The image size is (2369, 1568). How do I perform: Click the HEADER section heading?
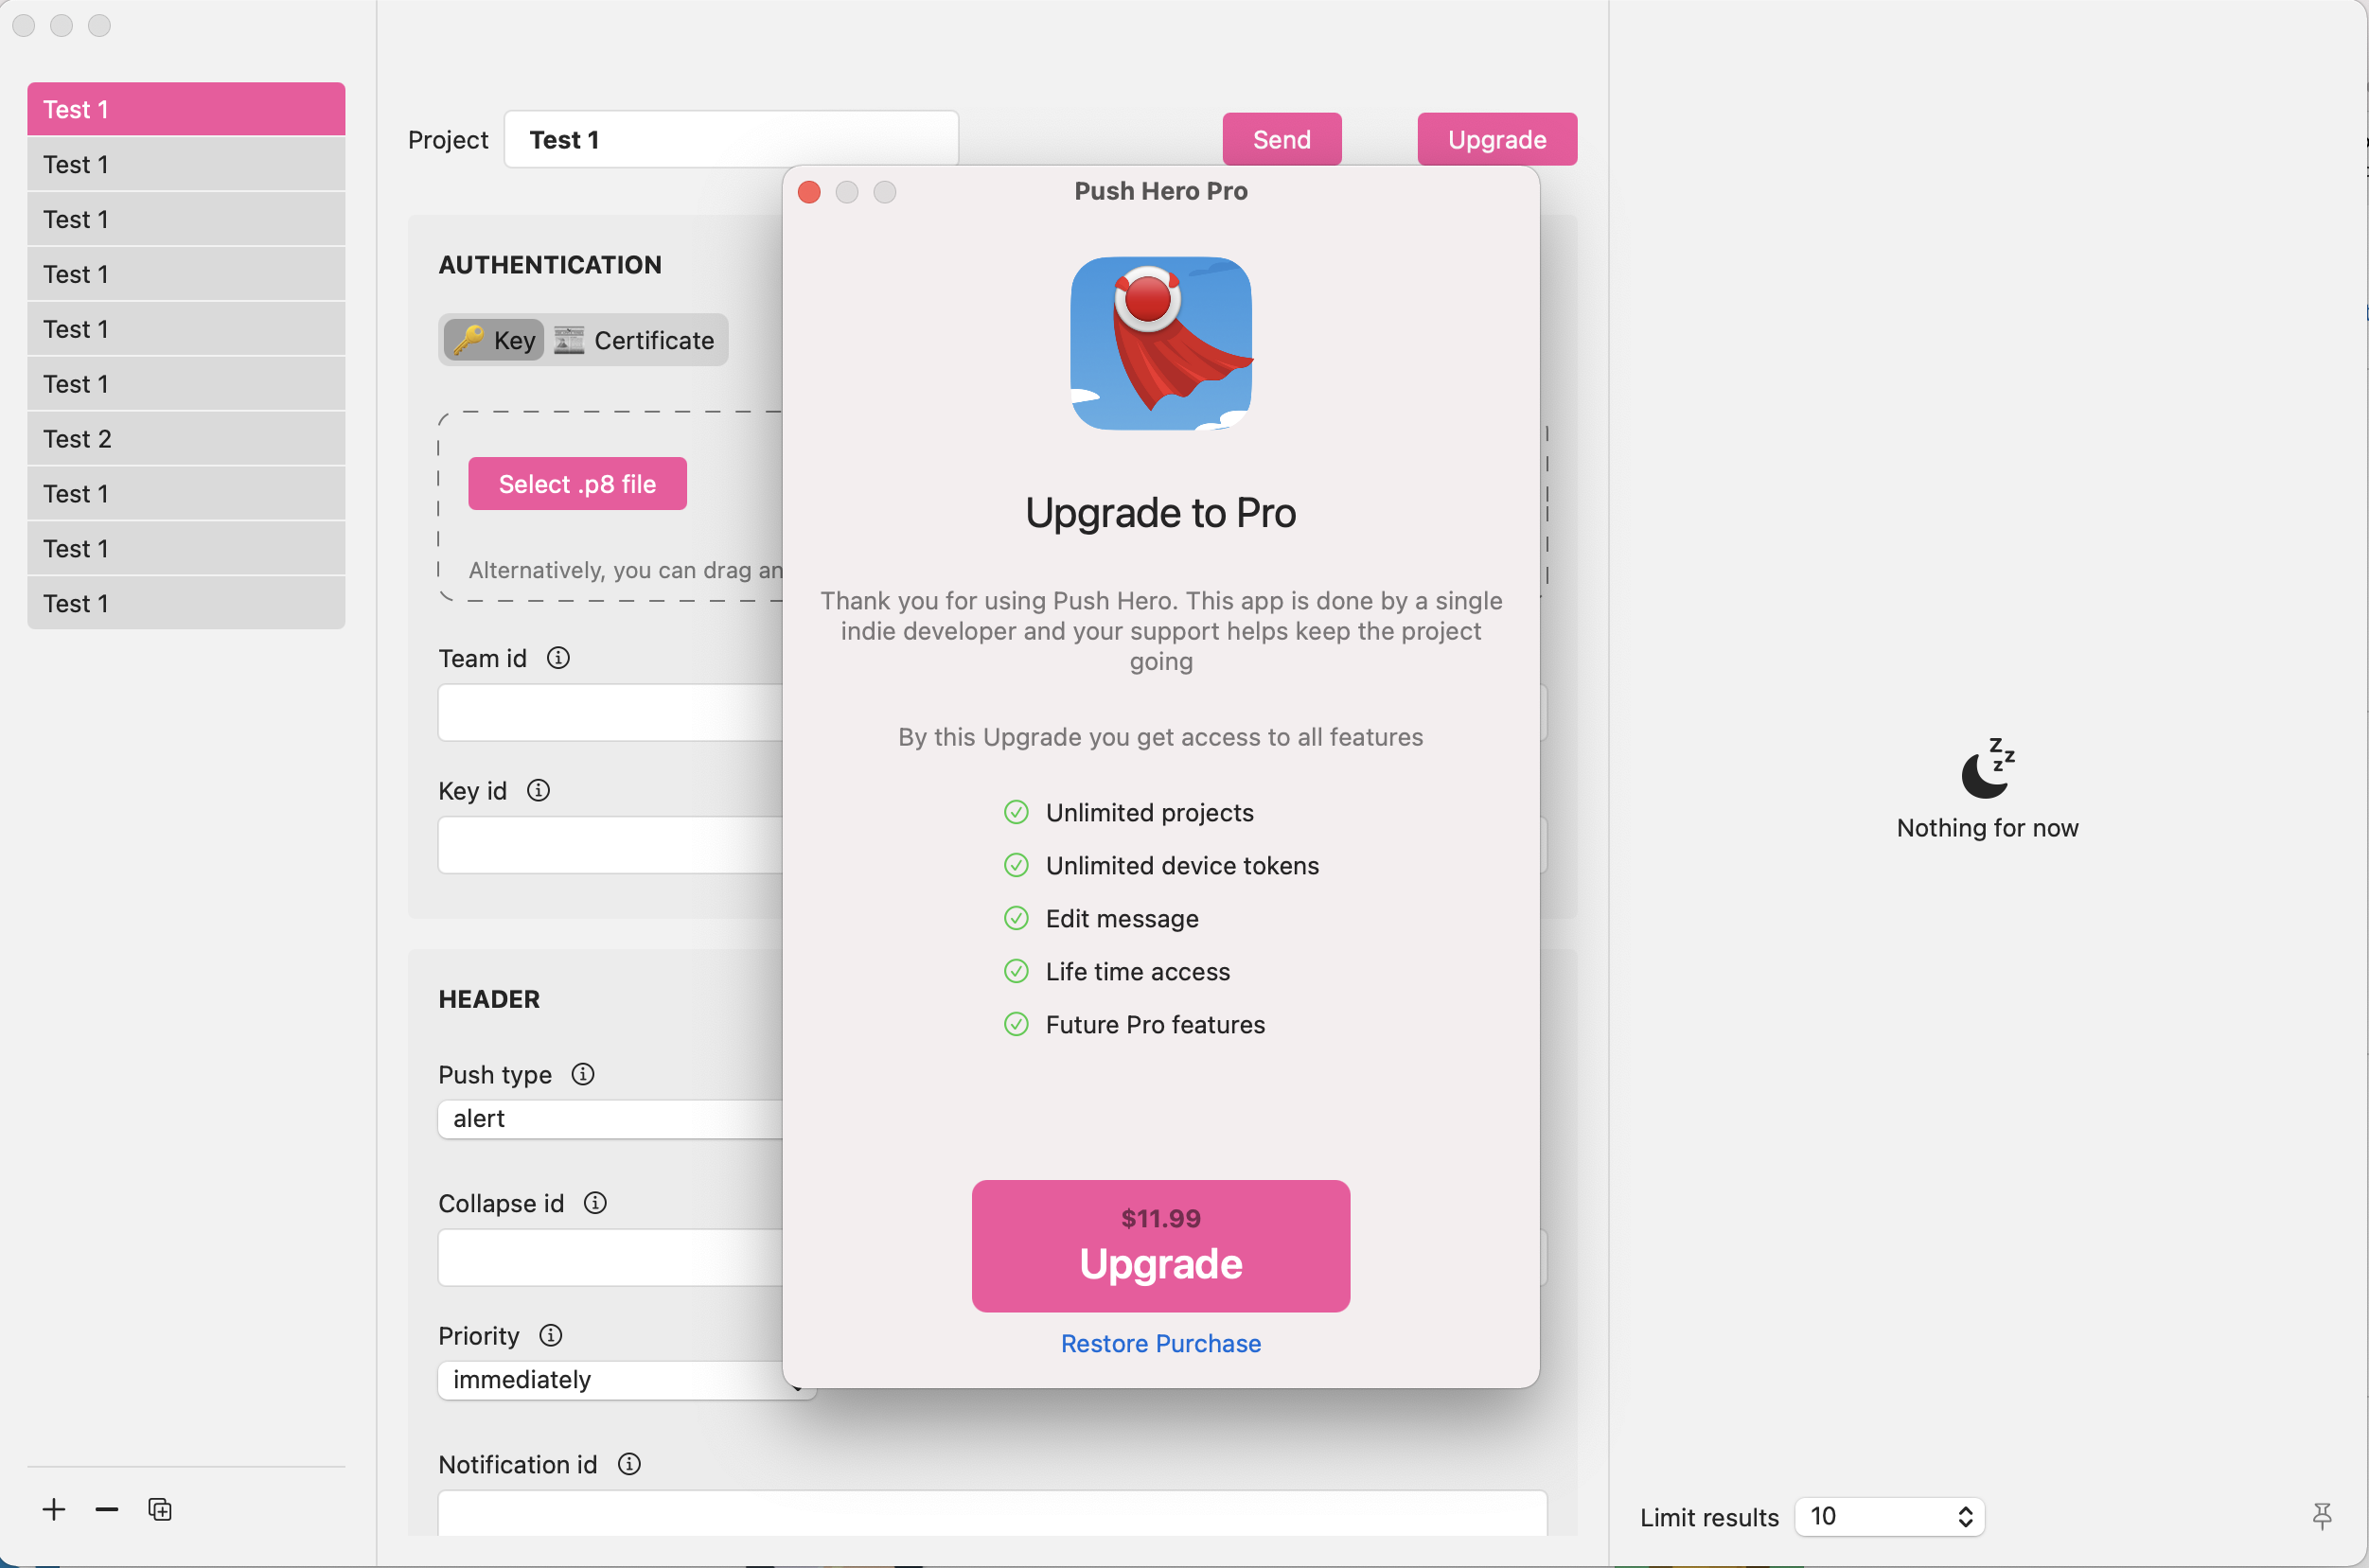(489, 999)
